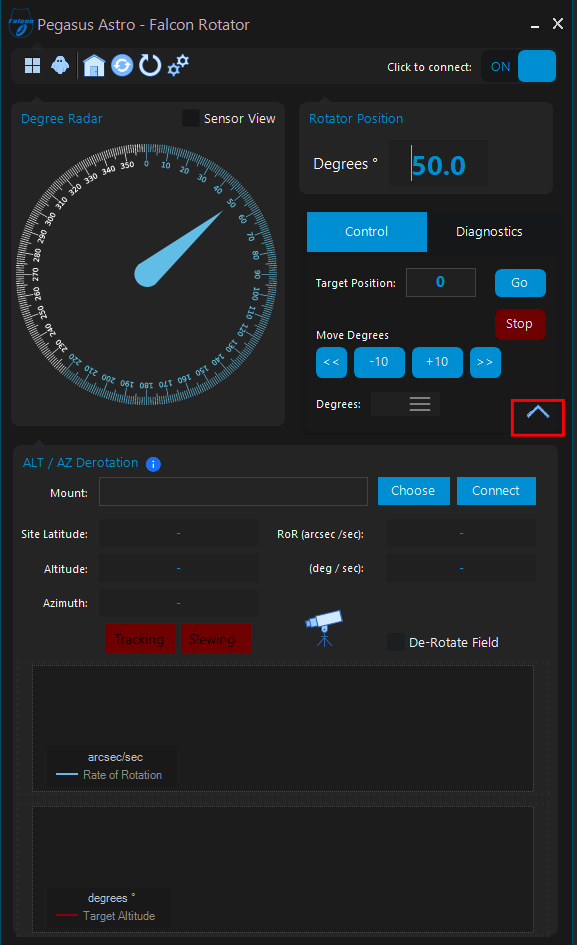Switch to the Control tab

367,231
